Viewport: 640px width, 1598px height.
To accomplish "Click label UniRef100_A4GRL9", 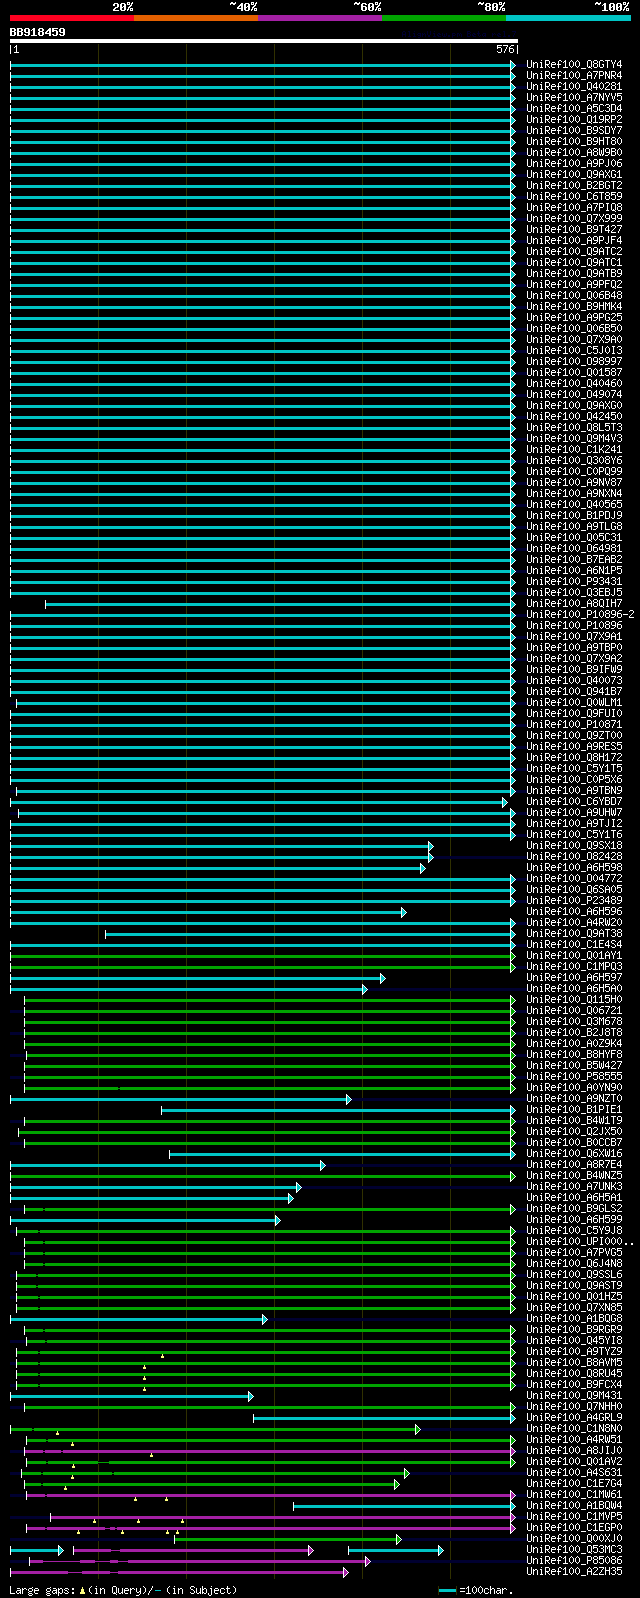I will click(x=574, y=1418).
